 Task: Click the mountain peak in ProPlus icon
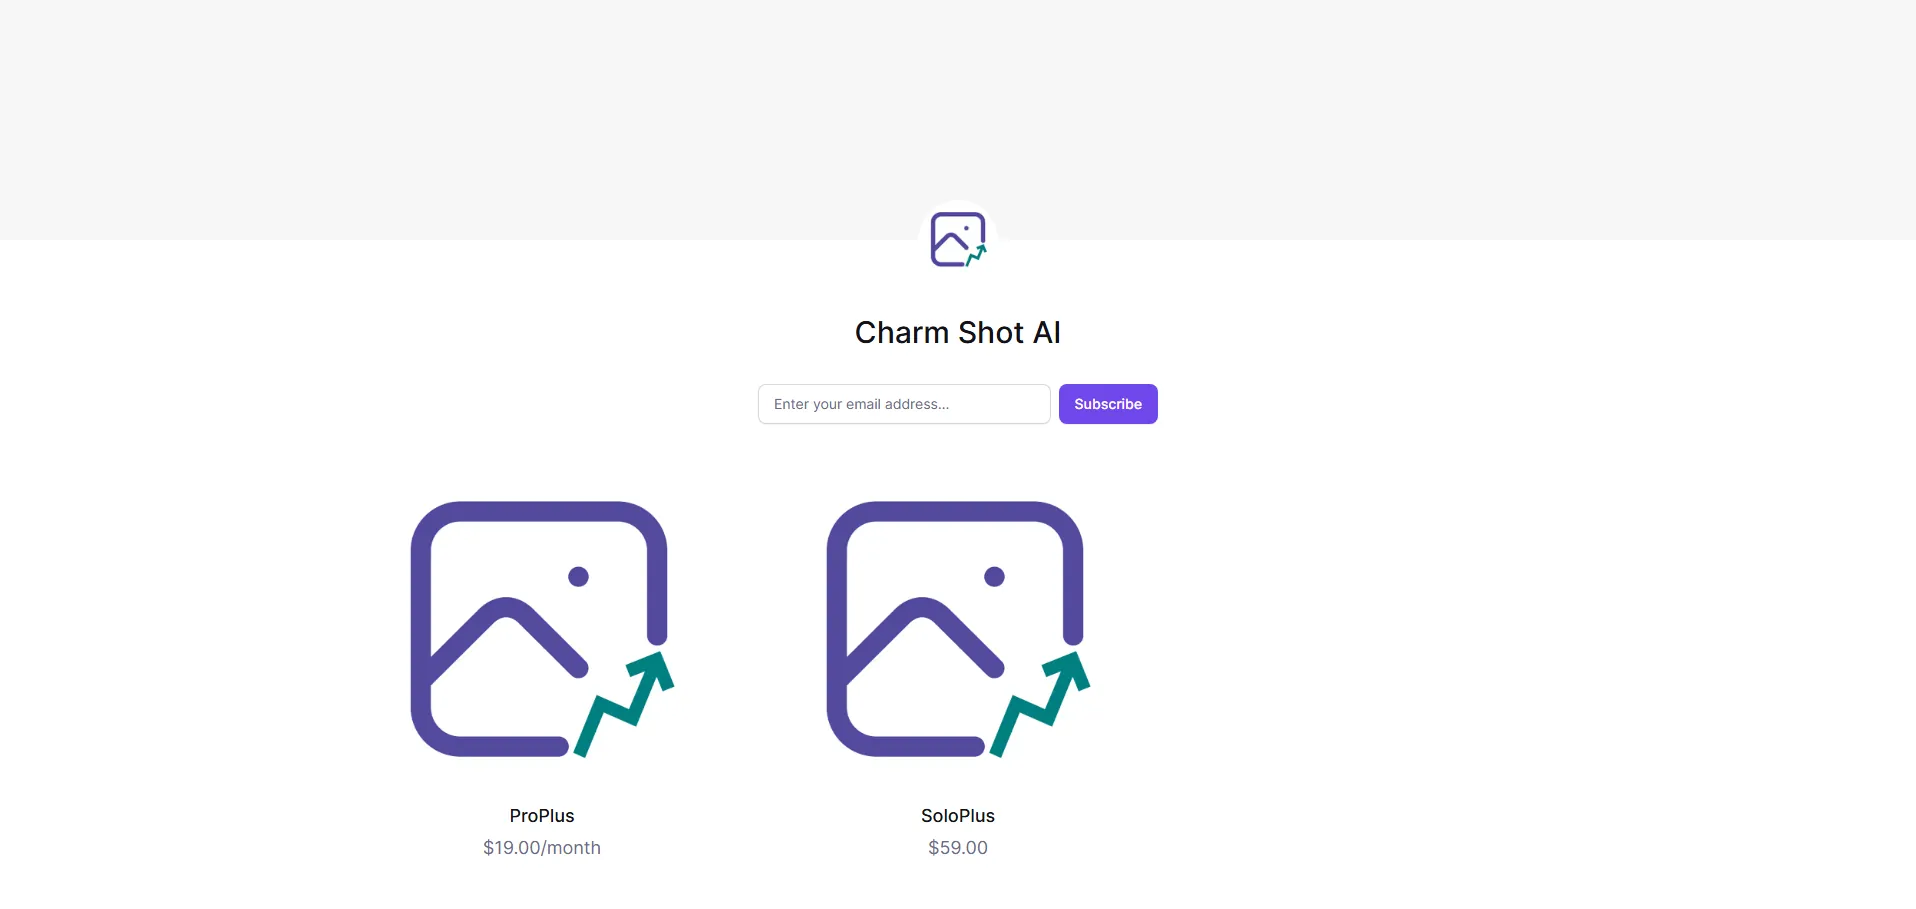coord(507,608)
